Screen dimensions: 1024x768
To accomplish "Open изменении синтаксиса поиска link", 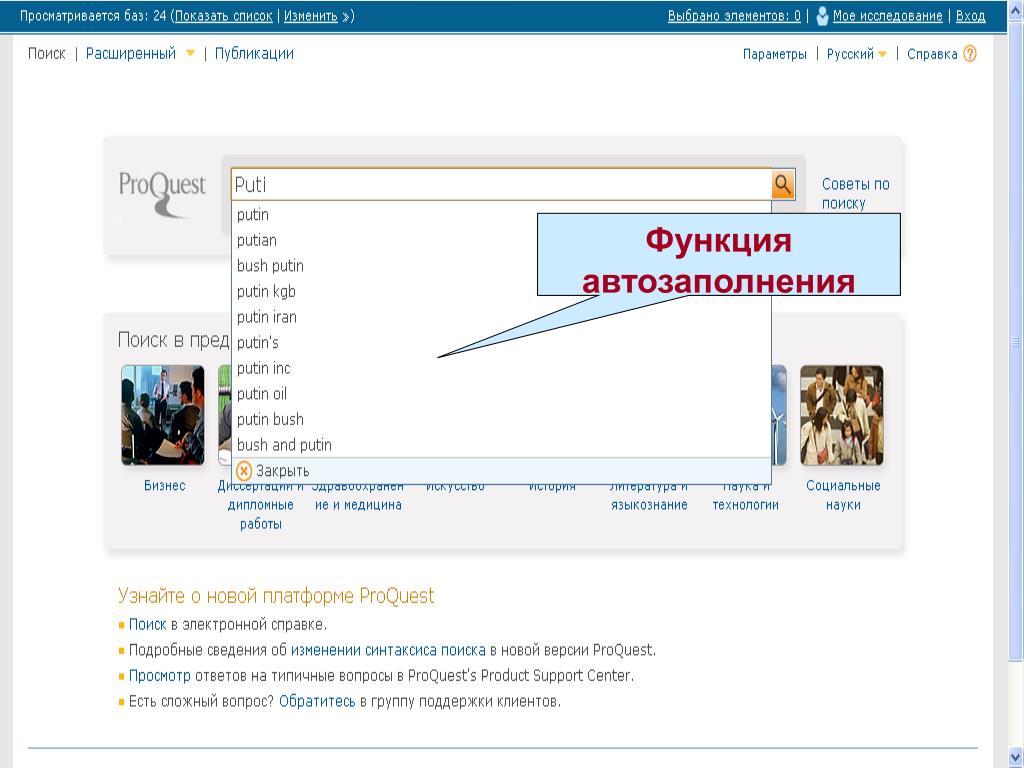I will coord(388,650).
